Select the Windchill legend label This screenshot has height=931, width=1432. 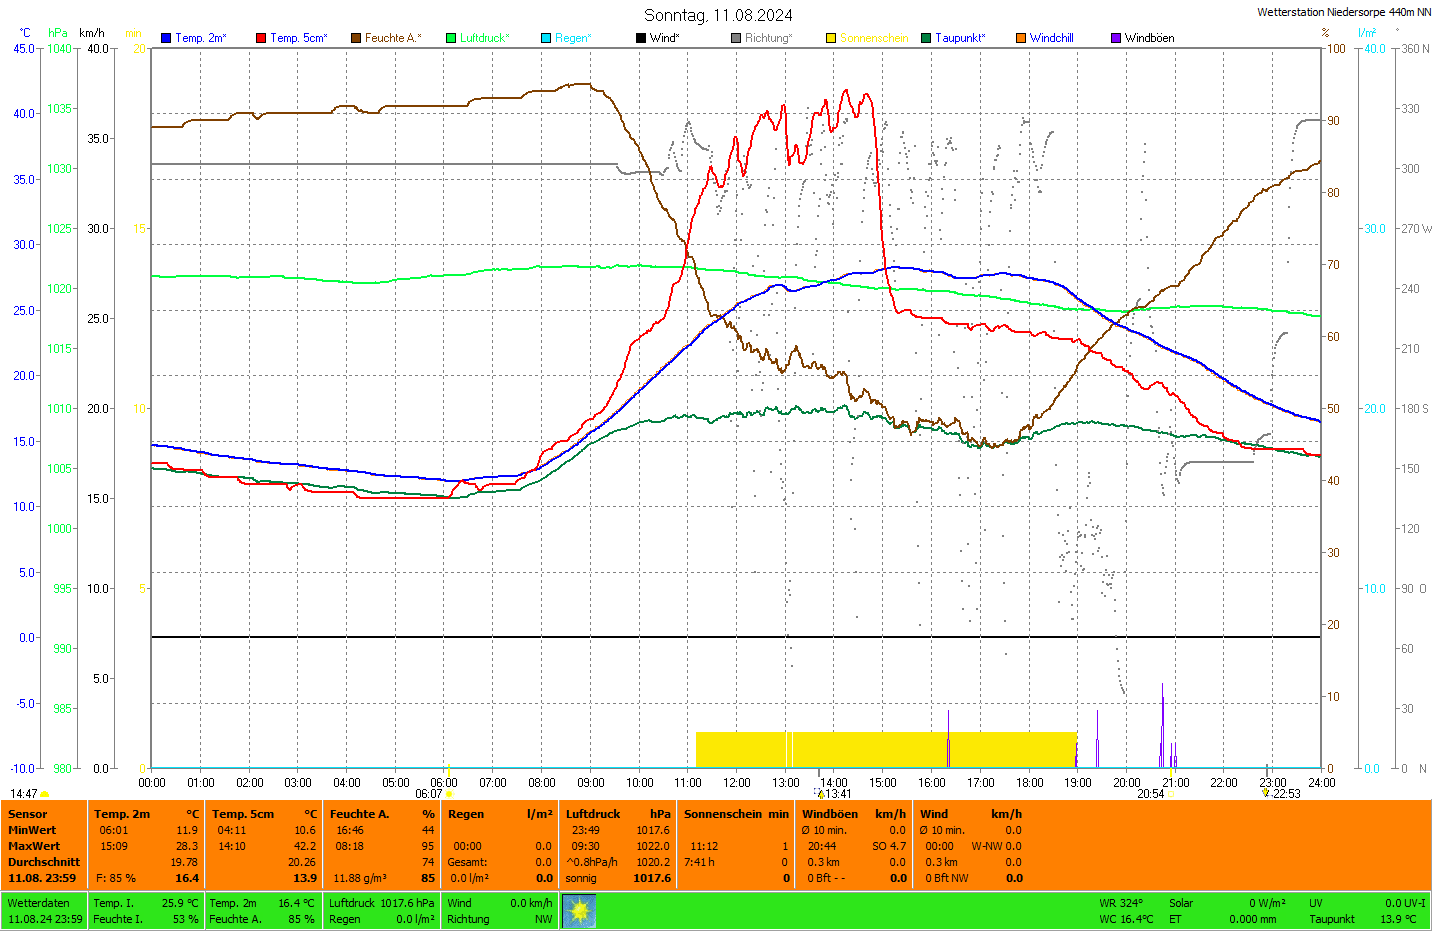[1051, 38]
